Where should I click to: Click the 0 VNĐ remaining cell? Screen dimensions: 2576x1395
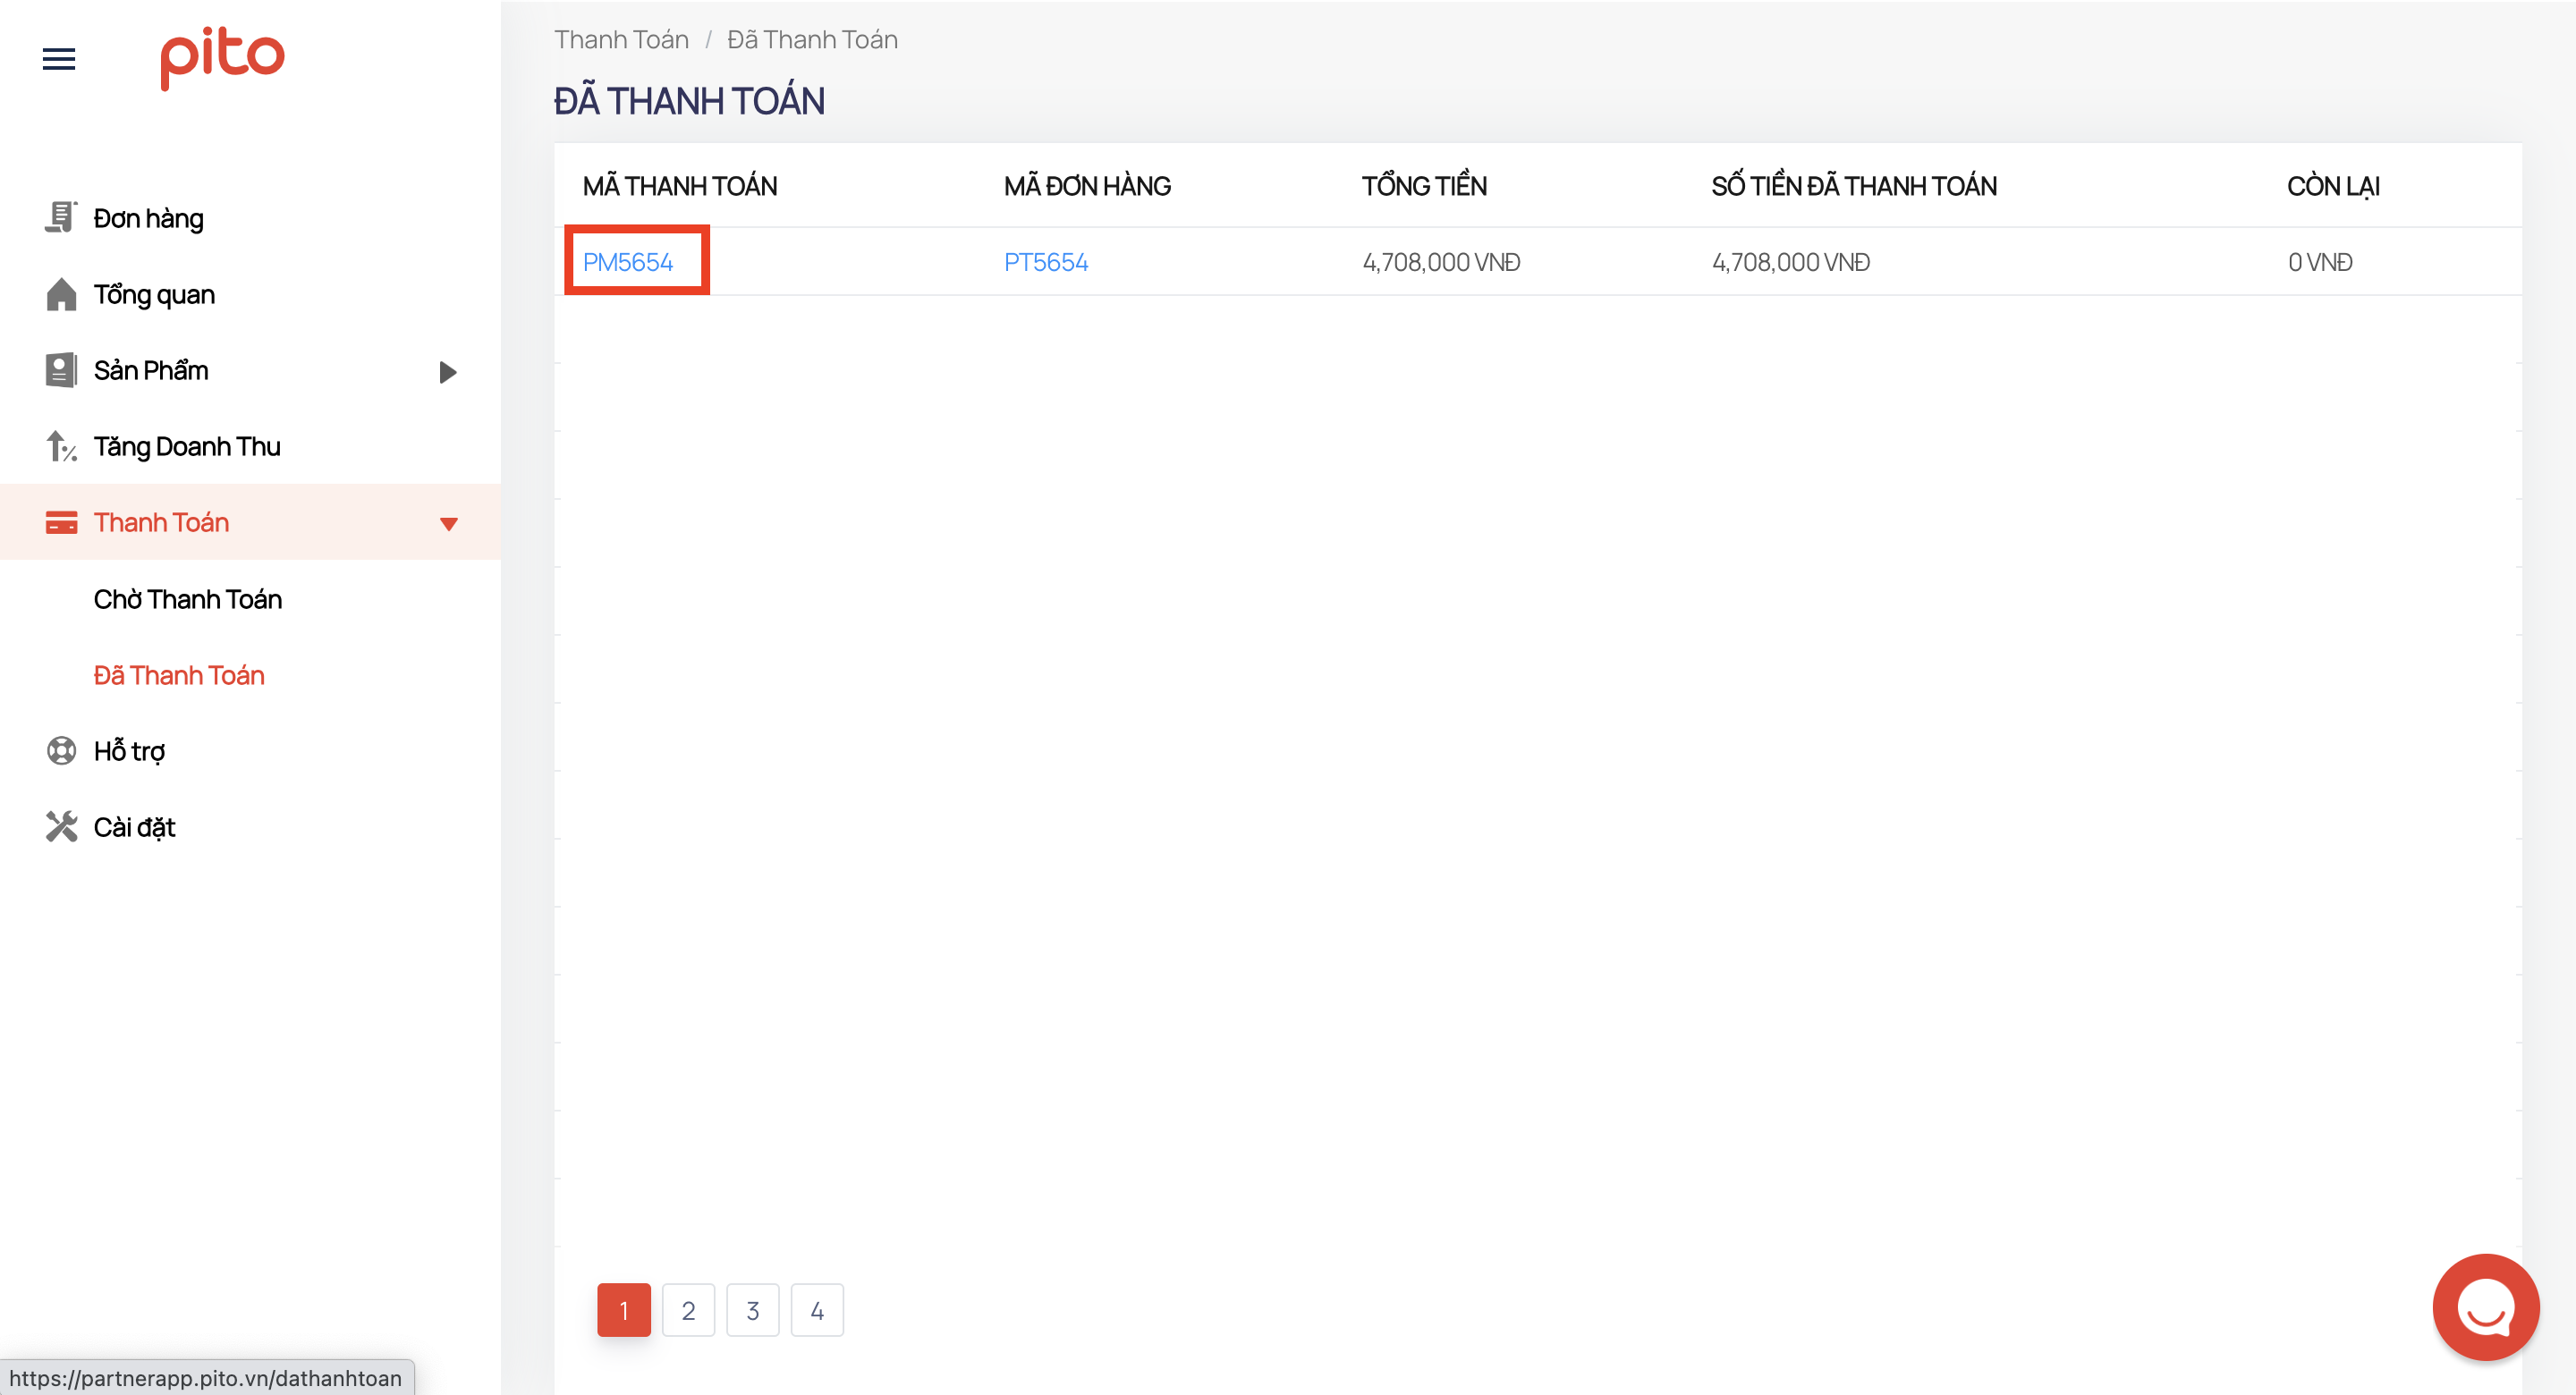tap(2320, 262)
